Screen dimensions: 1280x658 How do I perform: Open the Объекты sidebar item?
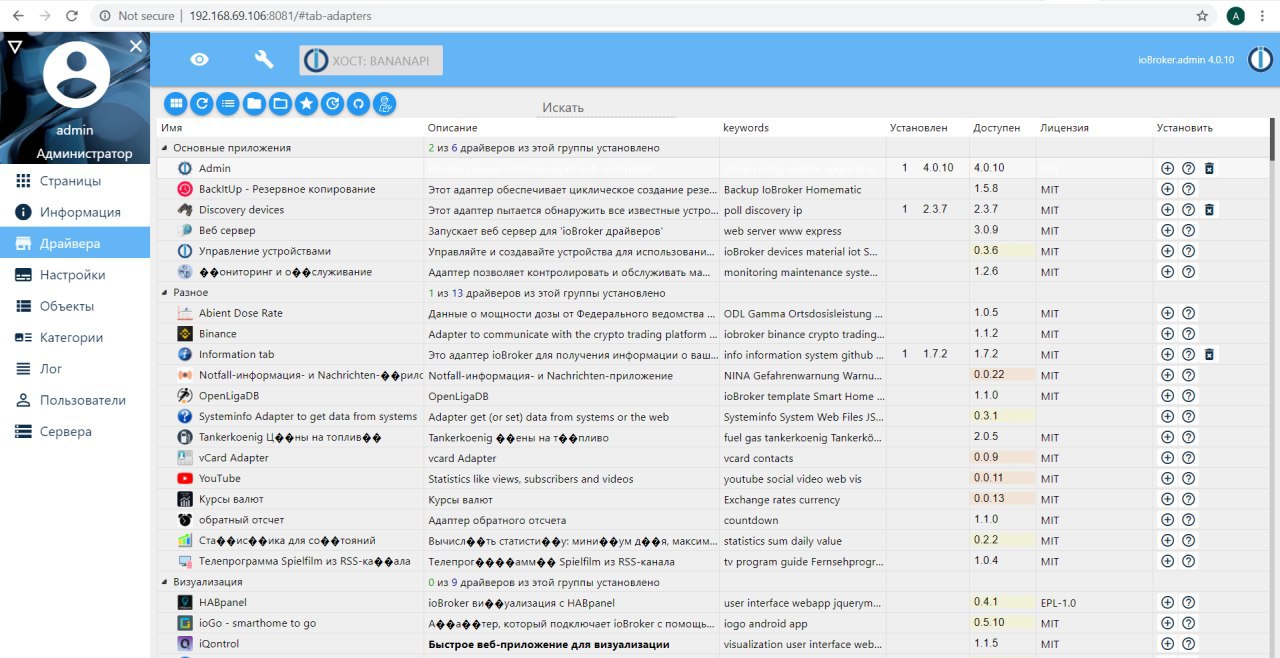pyautogui.click(x=75, y=306)
